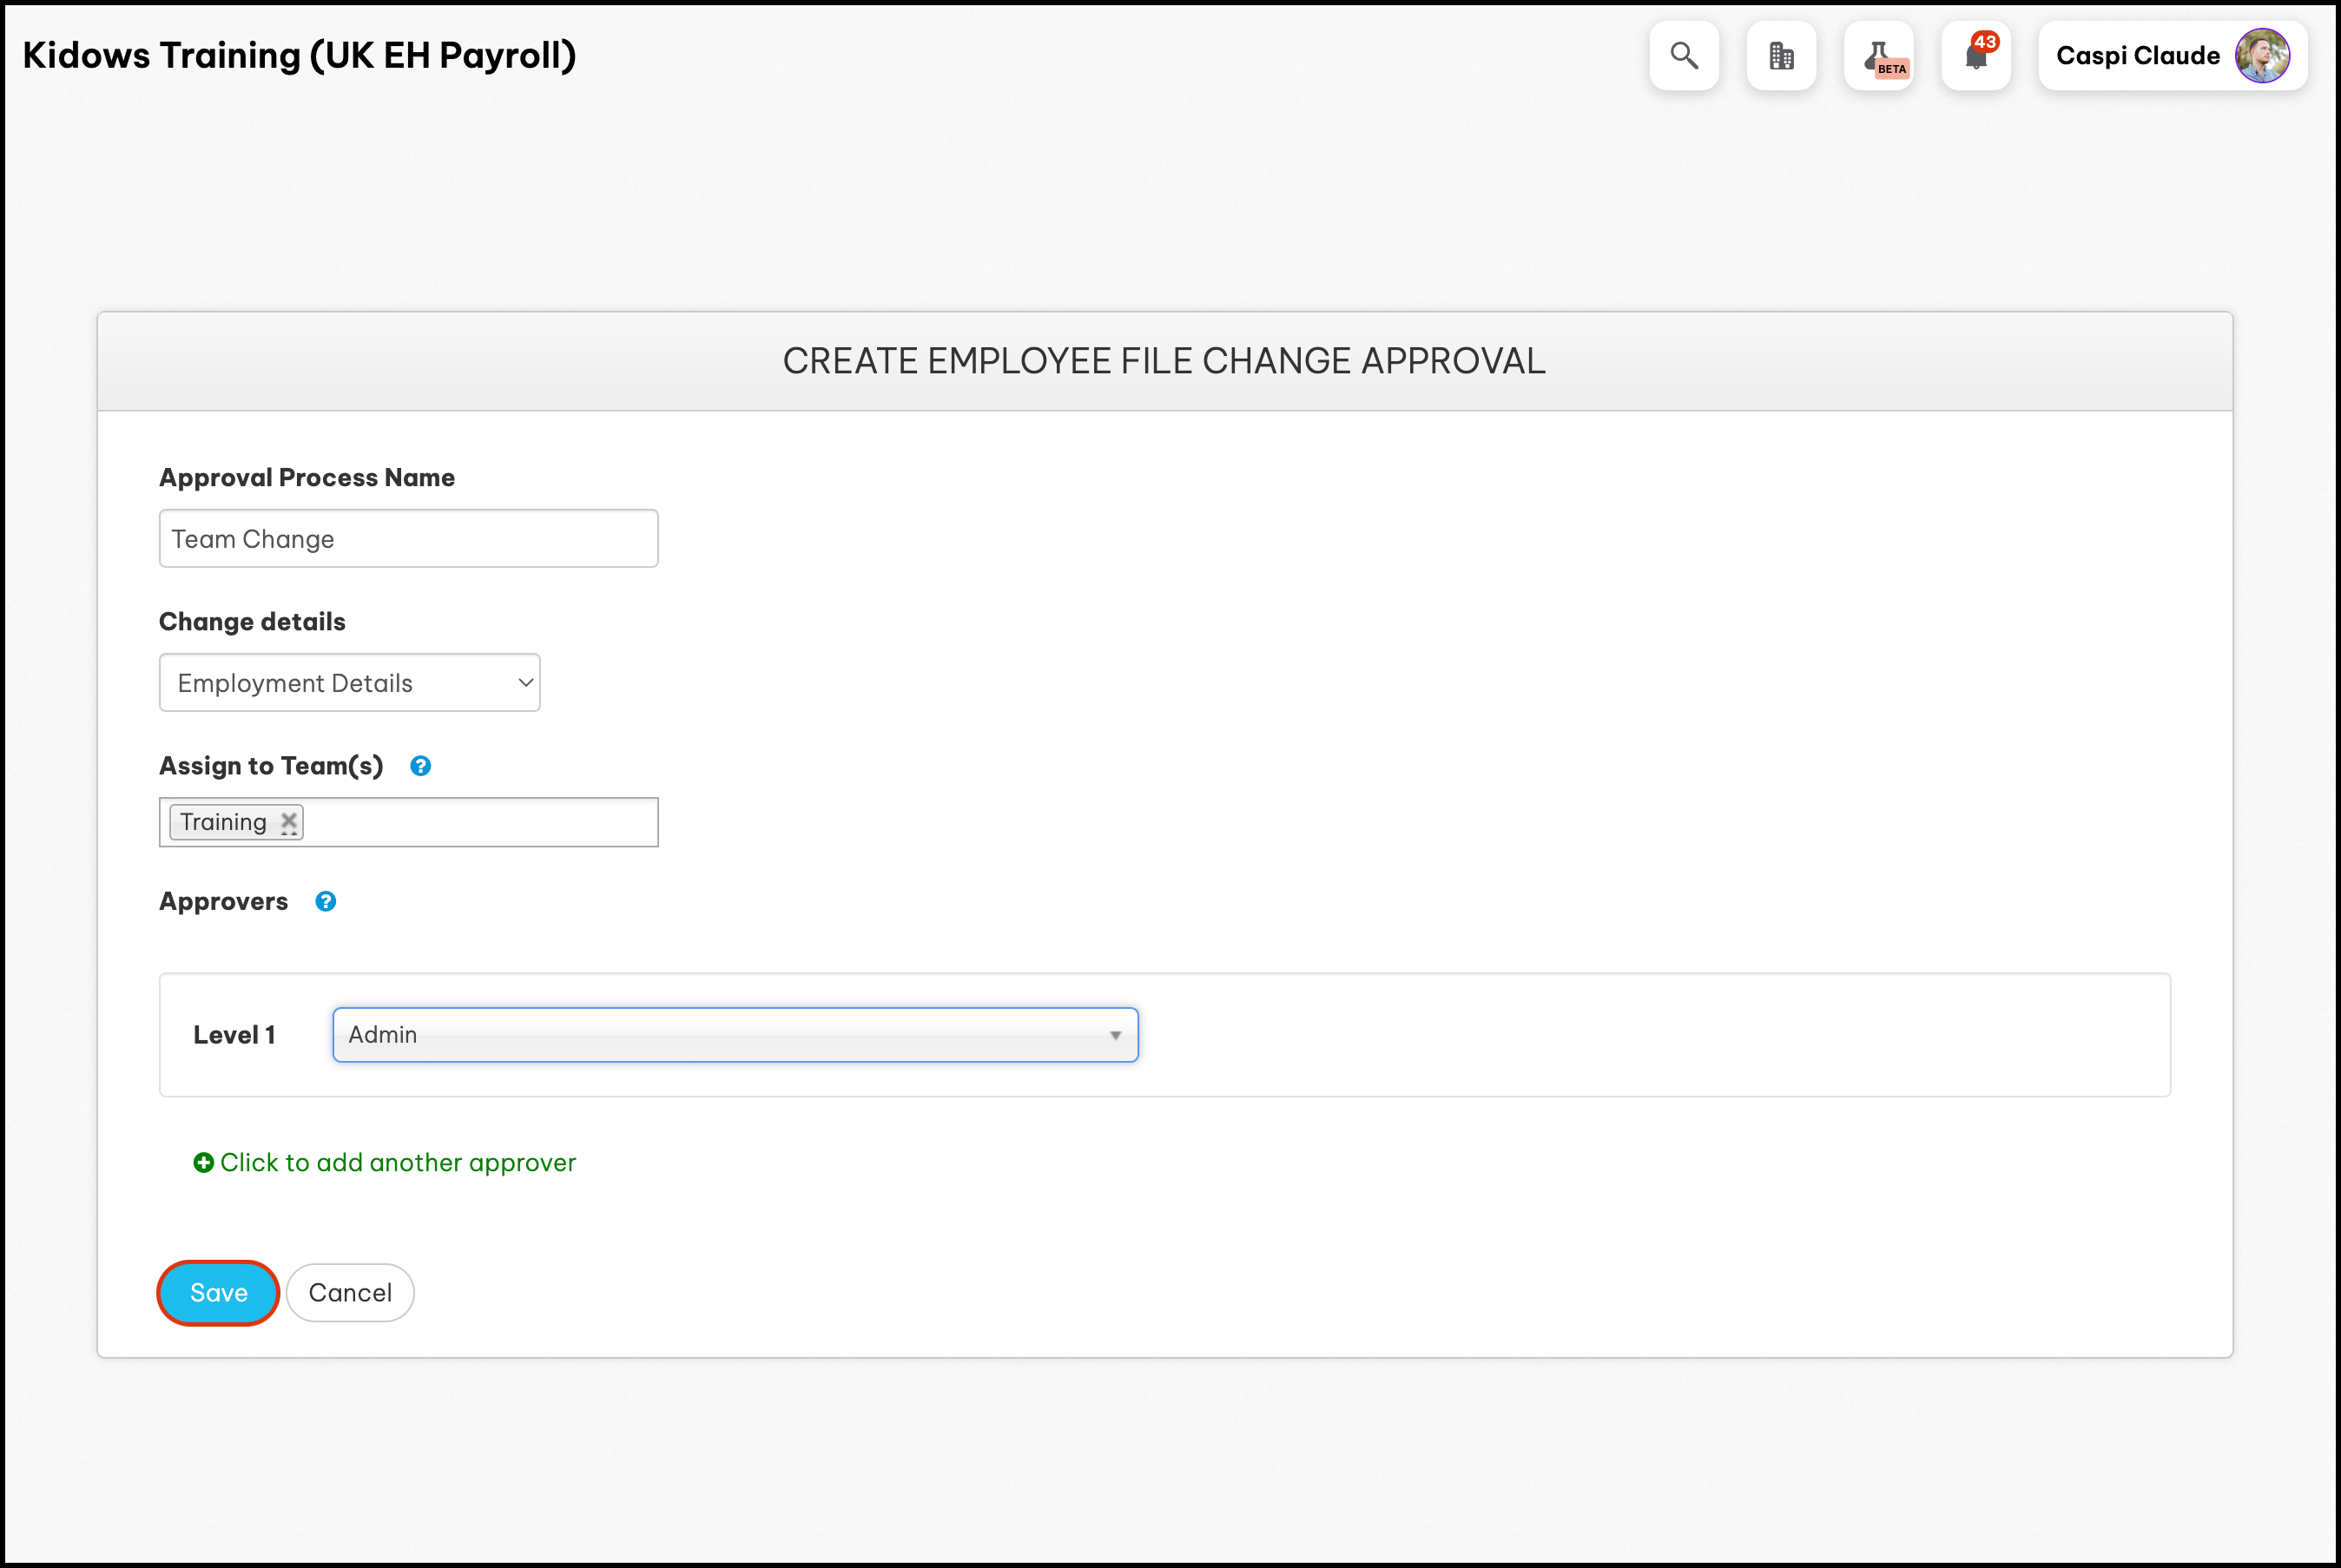This screenshot has width=2341, height=1568.
Task: Click the organisation building icon
Action: coord(1781,56)
